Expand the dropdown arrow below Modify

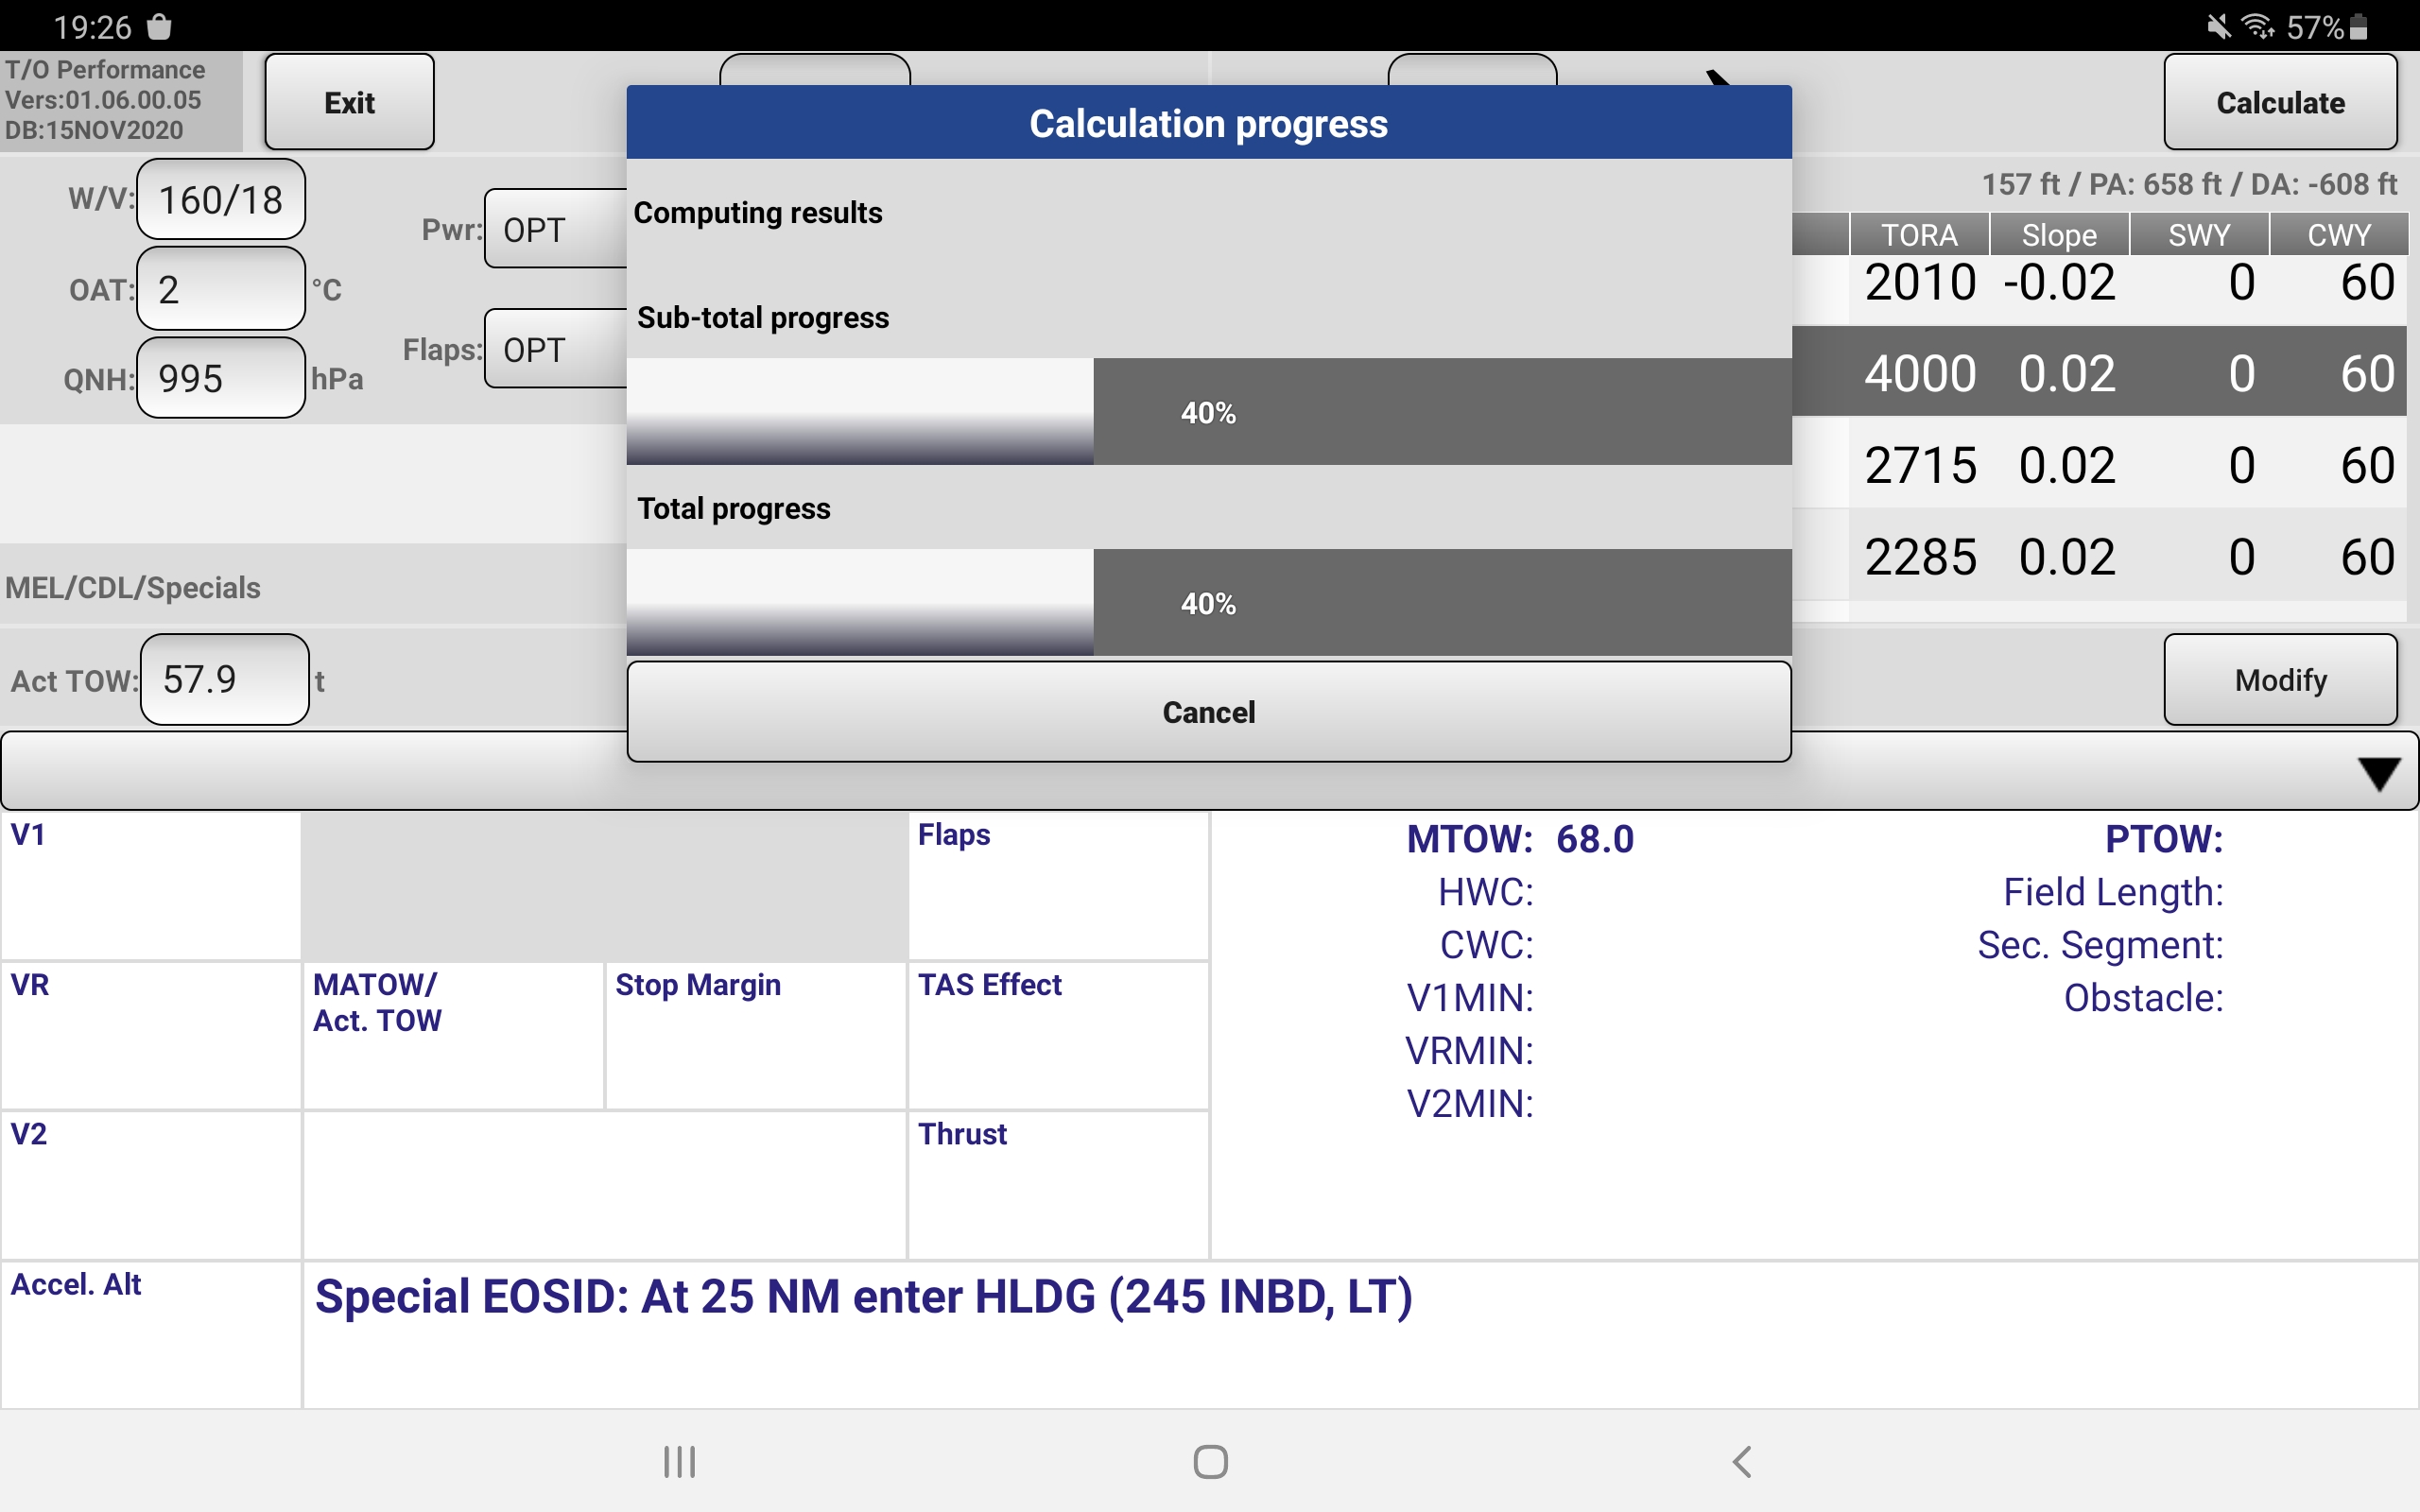(2379, 773)
